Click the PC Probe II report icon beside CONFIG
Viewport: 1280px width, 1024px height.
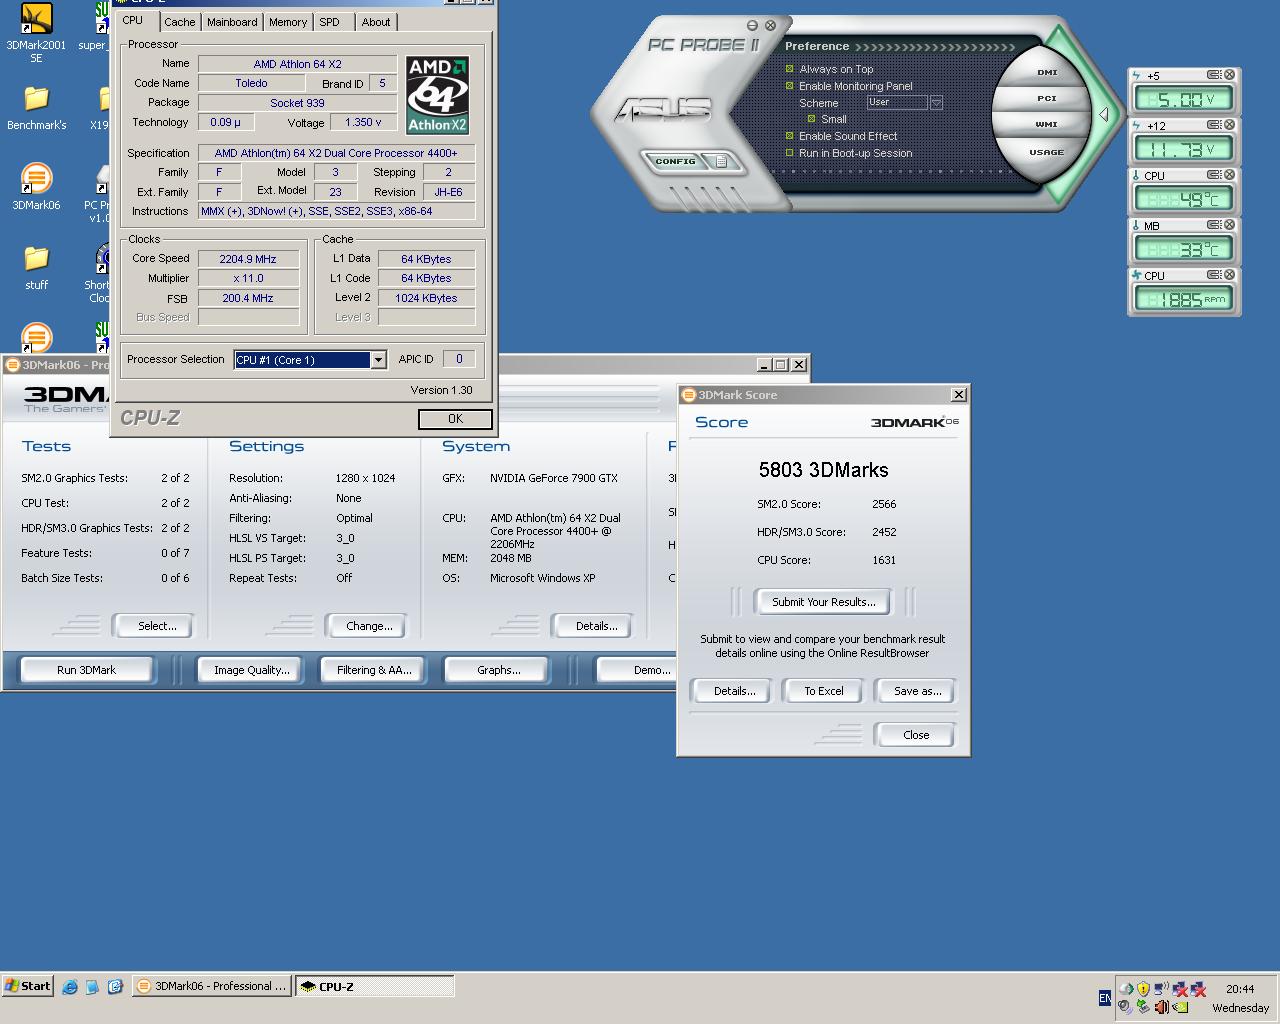click(x=720, y=161)
